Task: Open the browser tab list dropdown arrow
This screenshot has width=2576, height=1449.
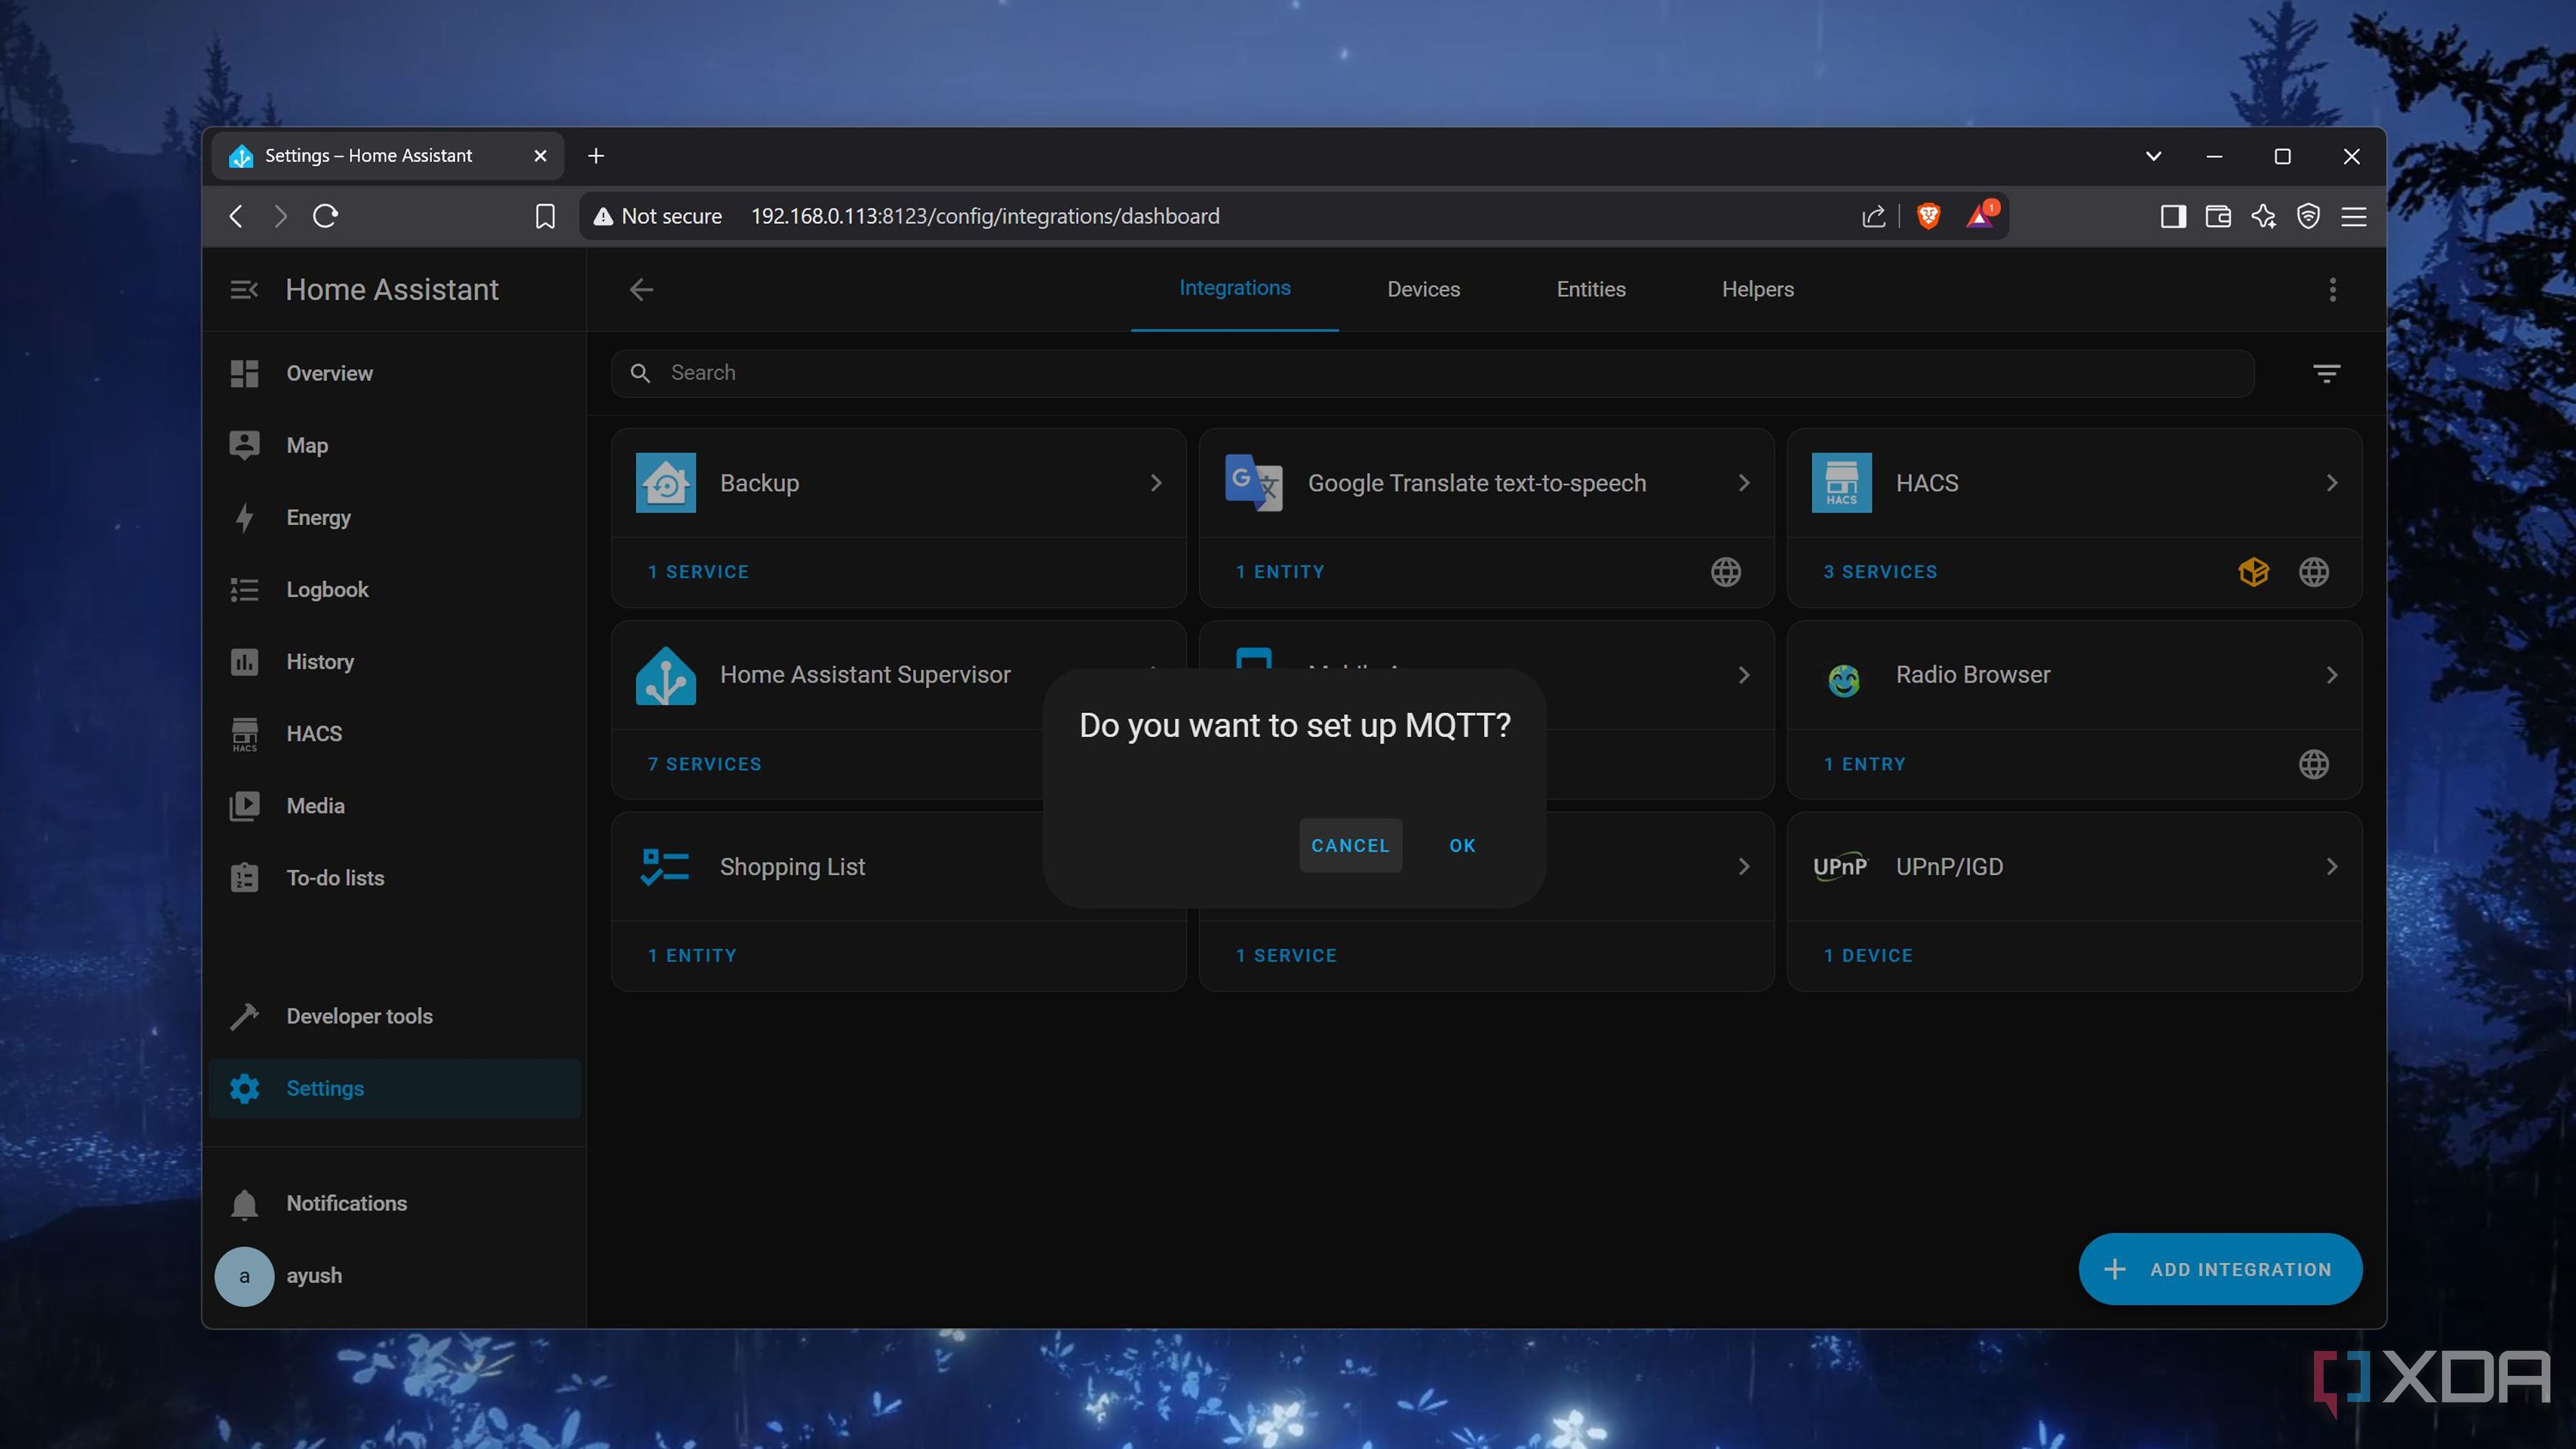Action: coord(2153,156)
